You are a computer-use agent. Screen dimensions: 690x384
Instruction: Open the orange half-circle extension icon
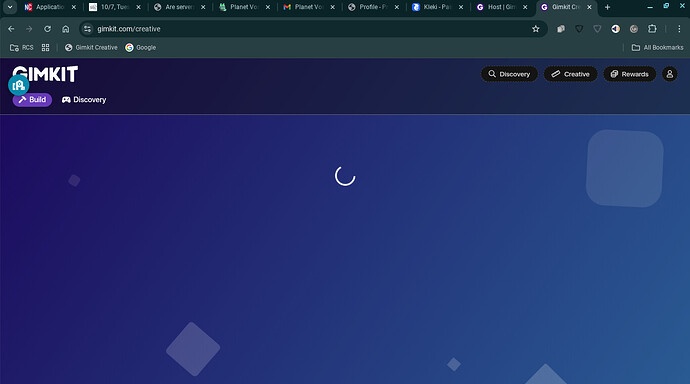pyautogui.click(x=616, y=29)
